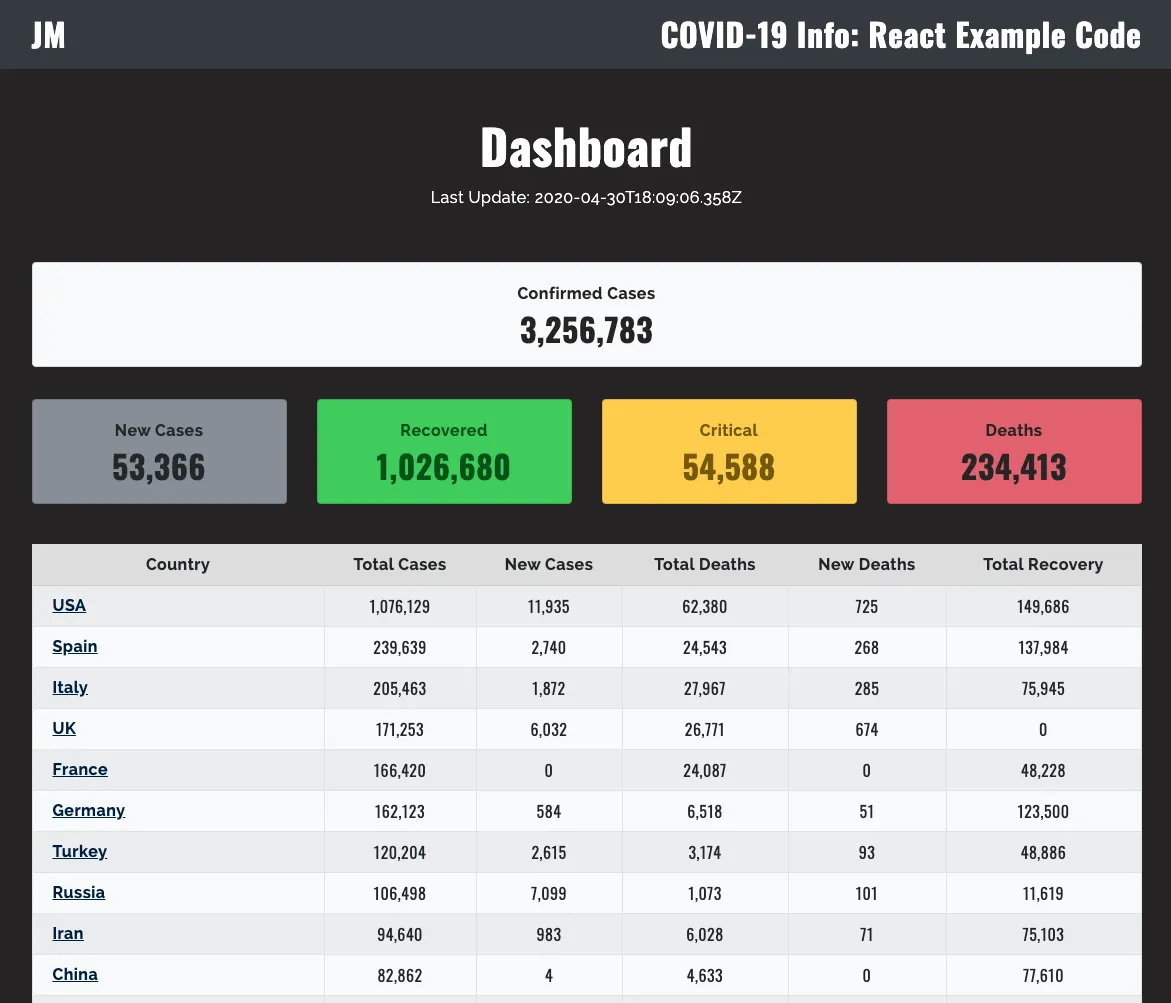Screen dimensions: 1171x1003
Task: Select the green Recovered card
Action: point(444,452)
